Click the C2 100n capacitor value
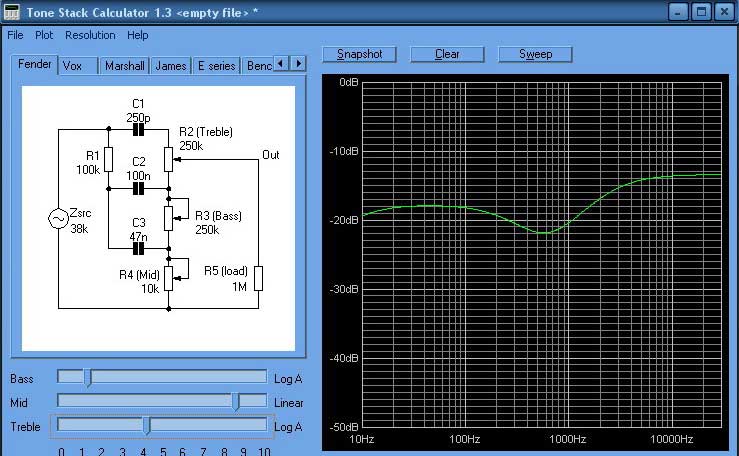 pyautogui.click(x=138, y=176)
